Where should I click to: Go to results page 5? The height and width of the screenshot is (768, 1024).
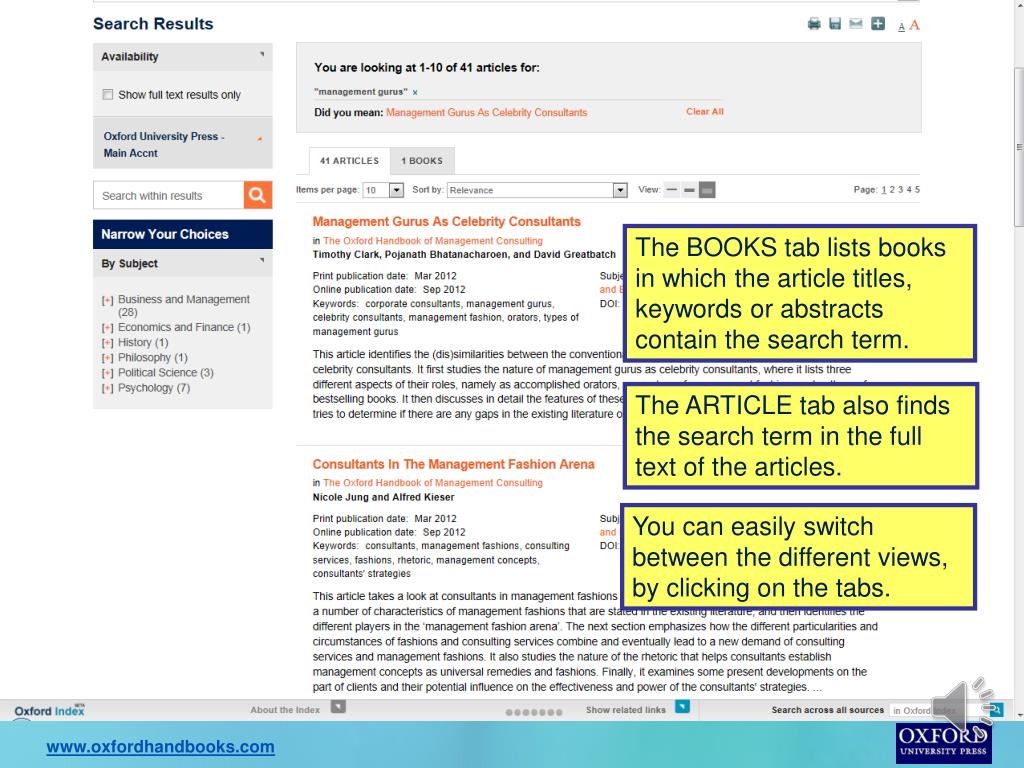point(918,190)
